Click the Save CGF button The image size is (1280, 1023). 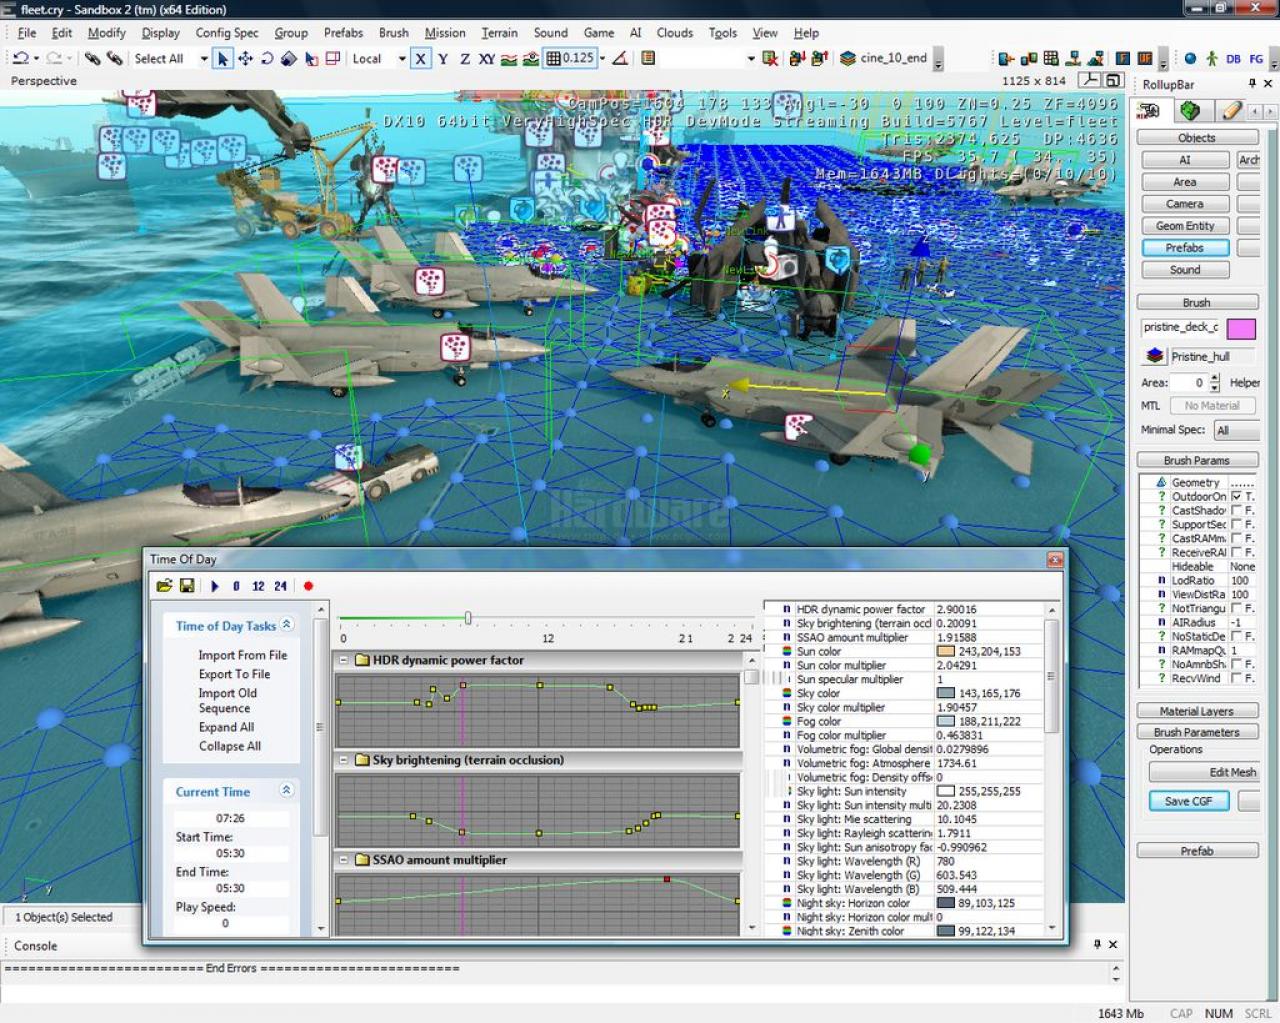click(1188, 801)
